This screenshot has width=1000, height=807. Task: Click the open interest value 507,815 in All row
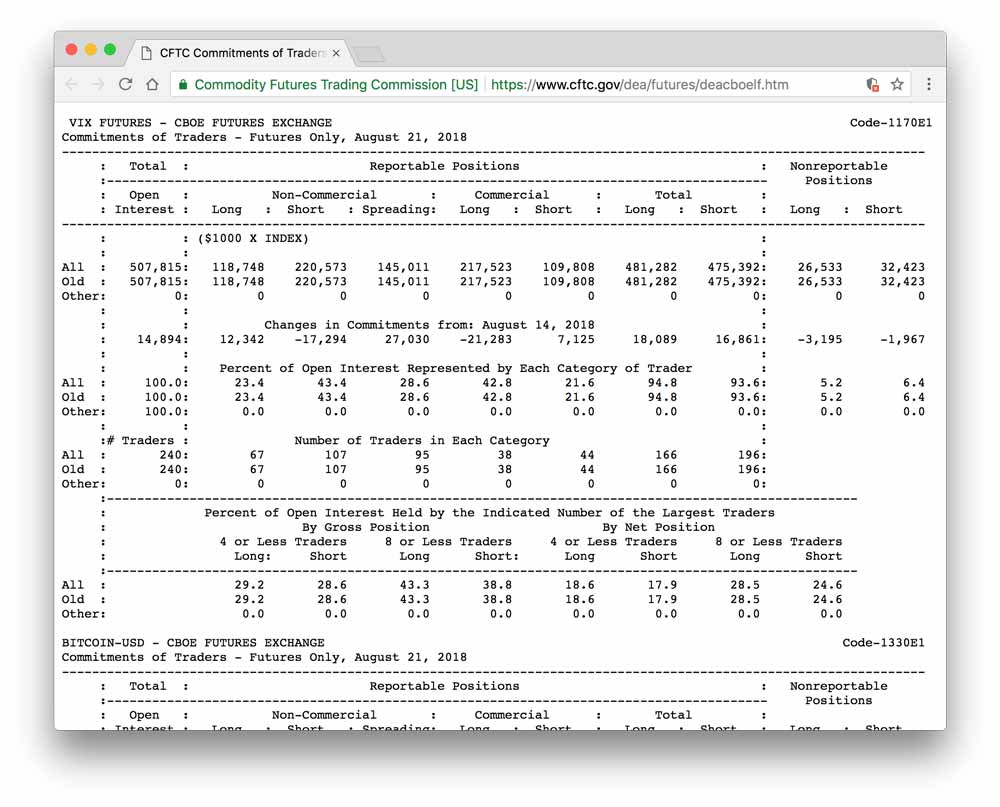tap(157, 267)
